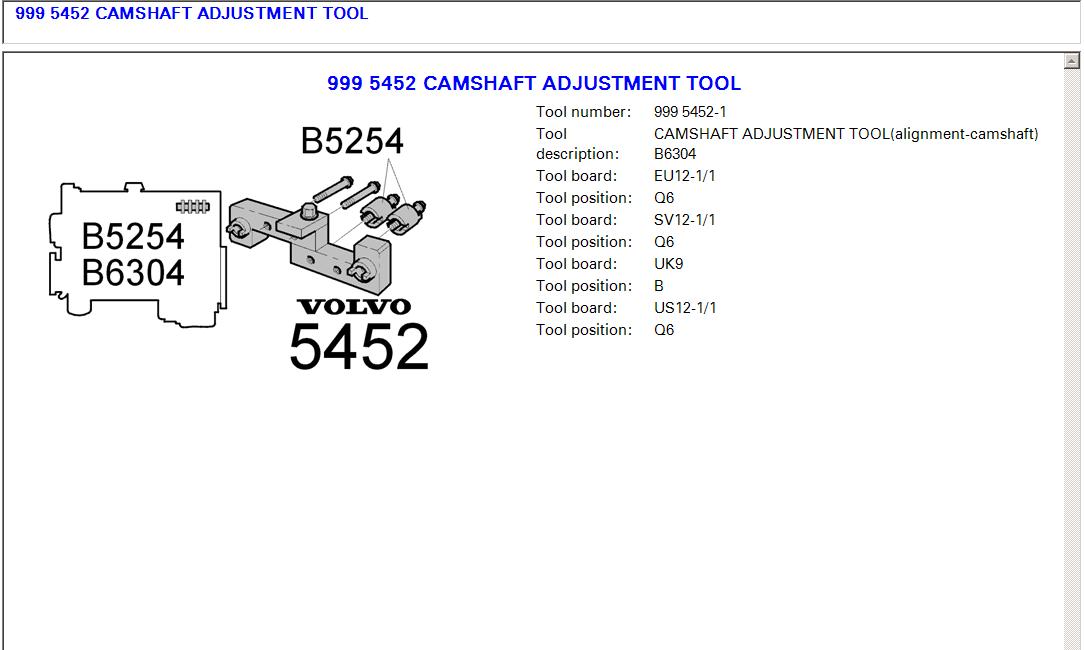This screenshot has width=1084, height=650.
Task: Click the tool board value 'SV12-1/1'
Action: coord(684,220)
